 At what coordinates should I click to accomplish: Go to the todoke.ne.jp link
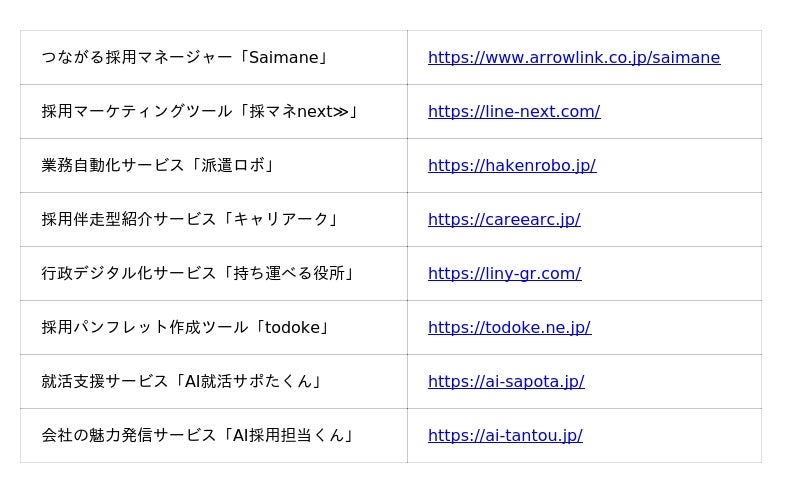[509, 328]
